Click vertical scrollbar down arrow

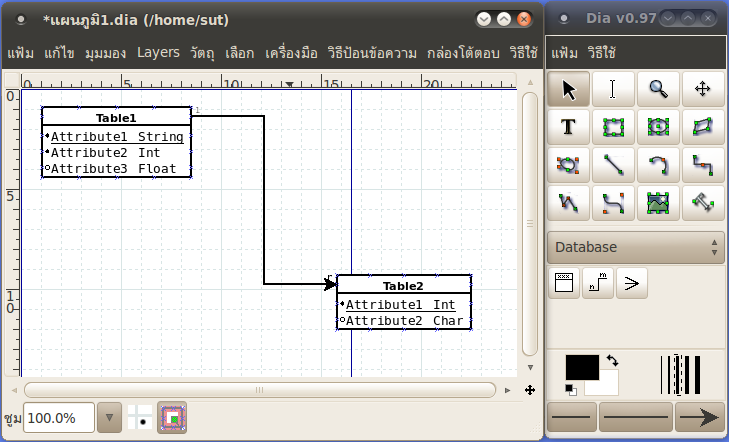point(530,367)
